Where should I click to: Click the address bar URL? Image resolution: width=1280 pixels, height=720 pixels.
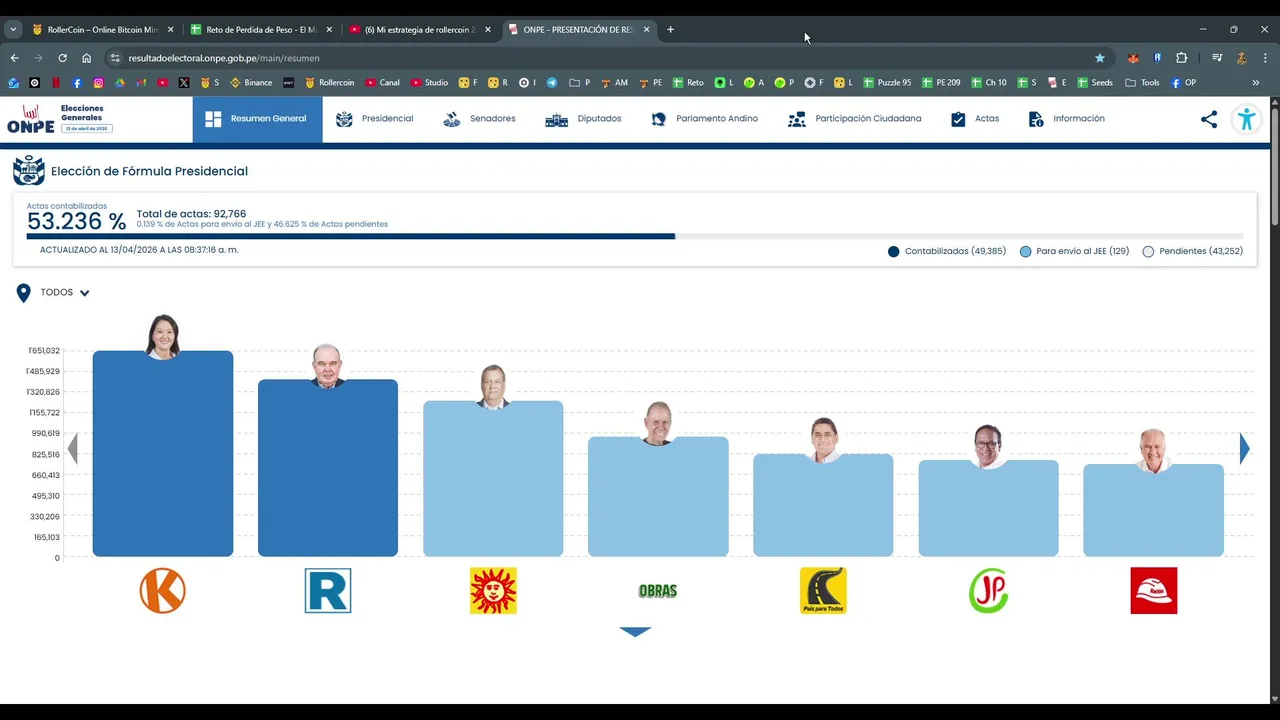tap(224, 58)
